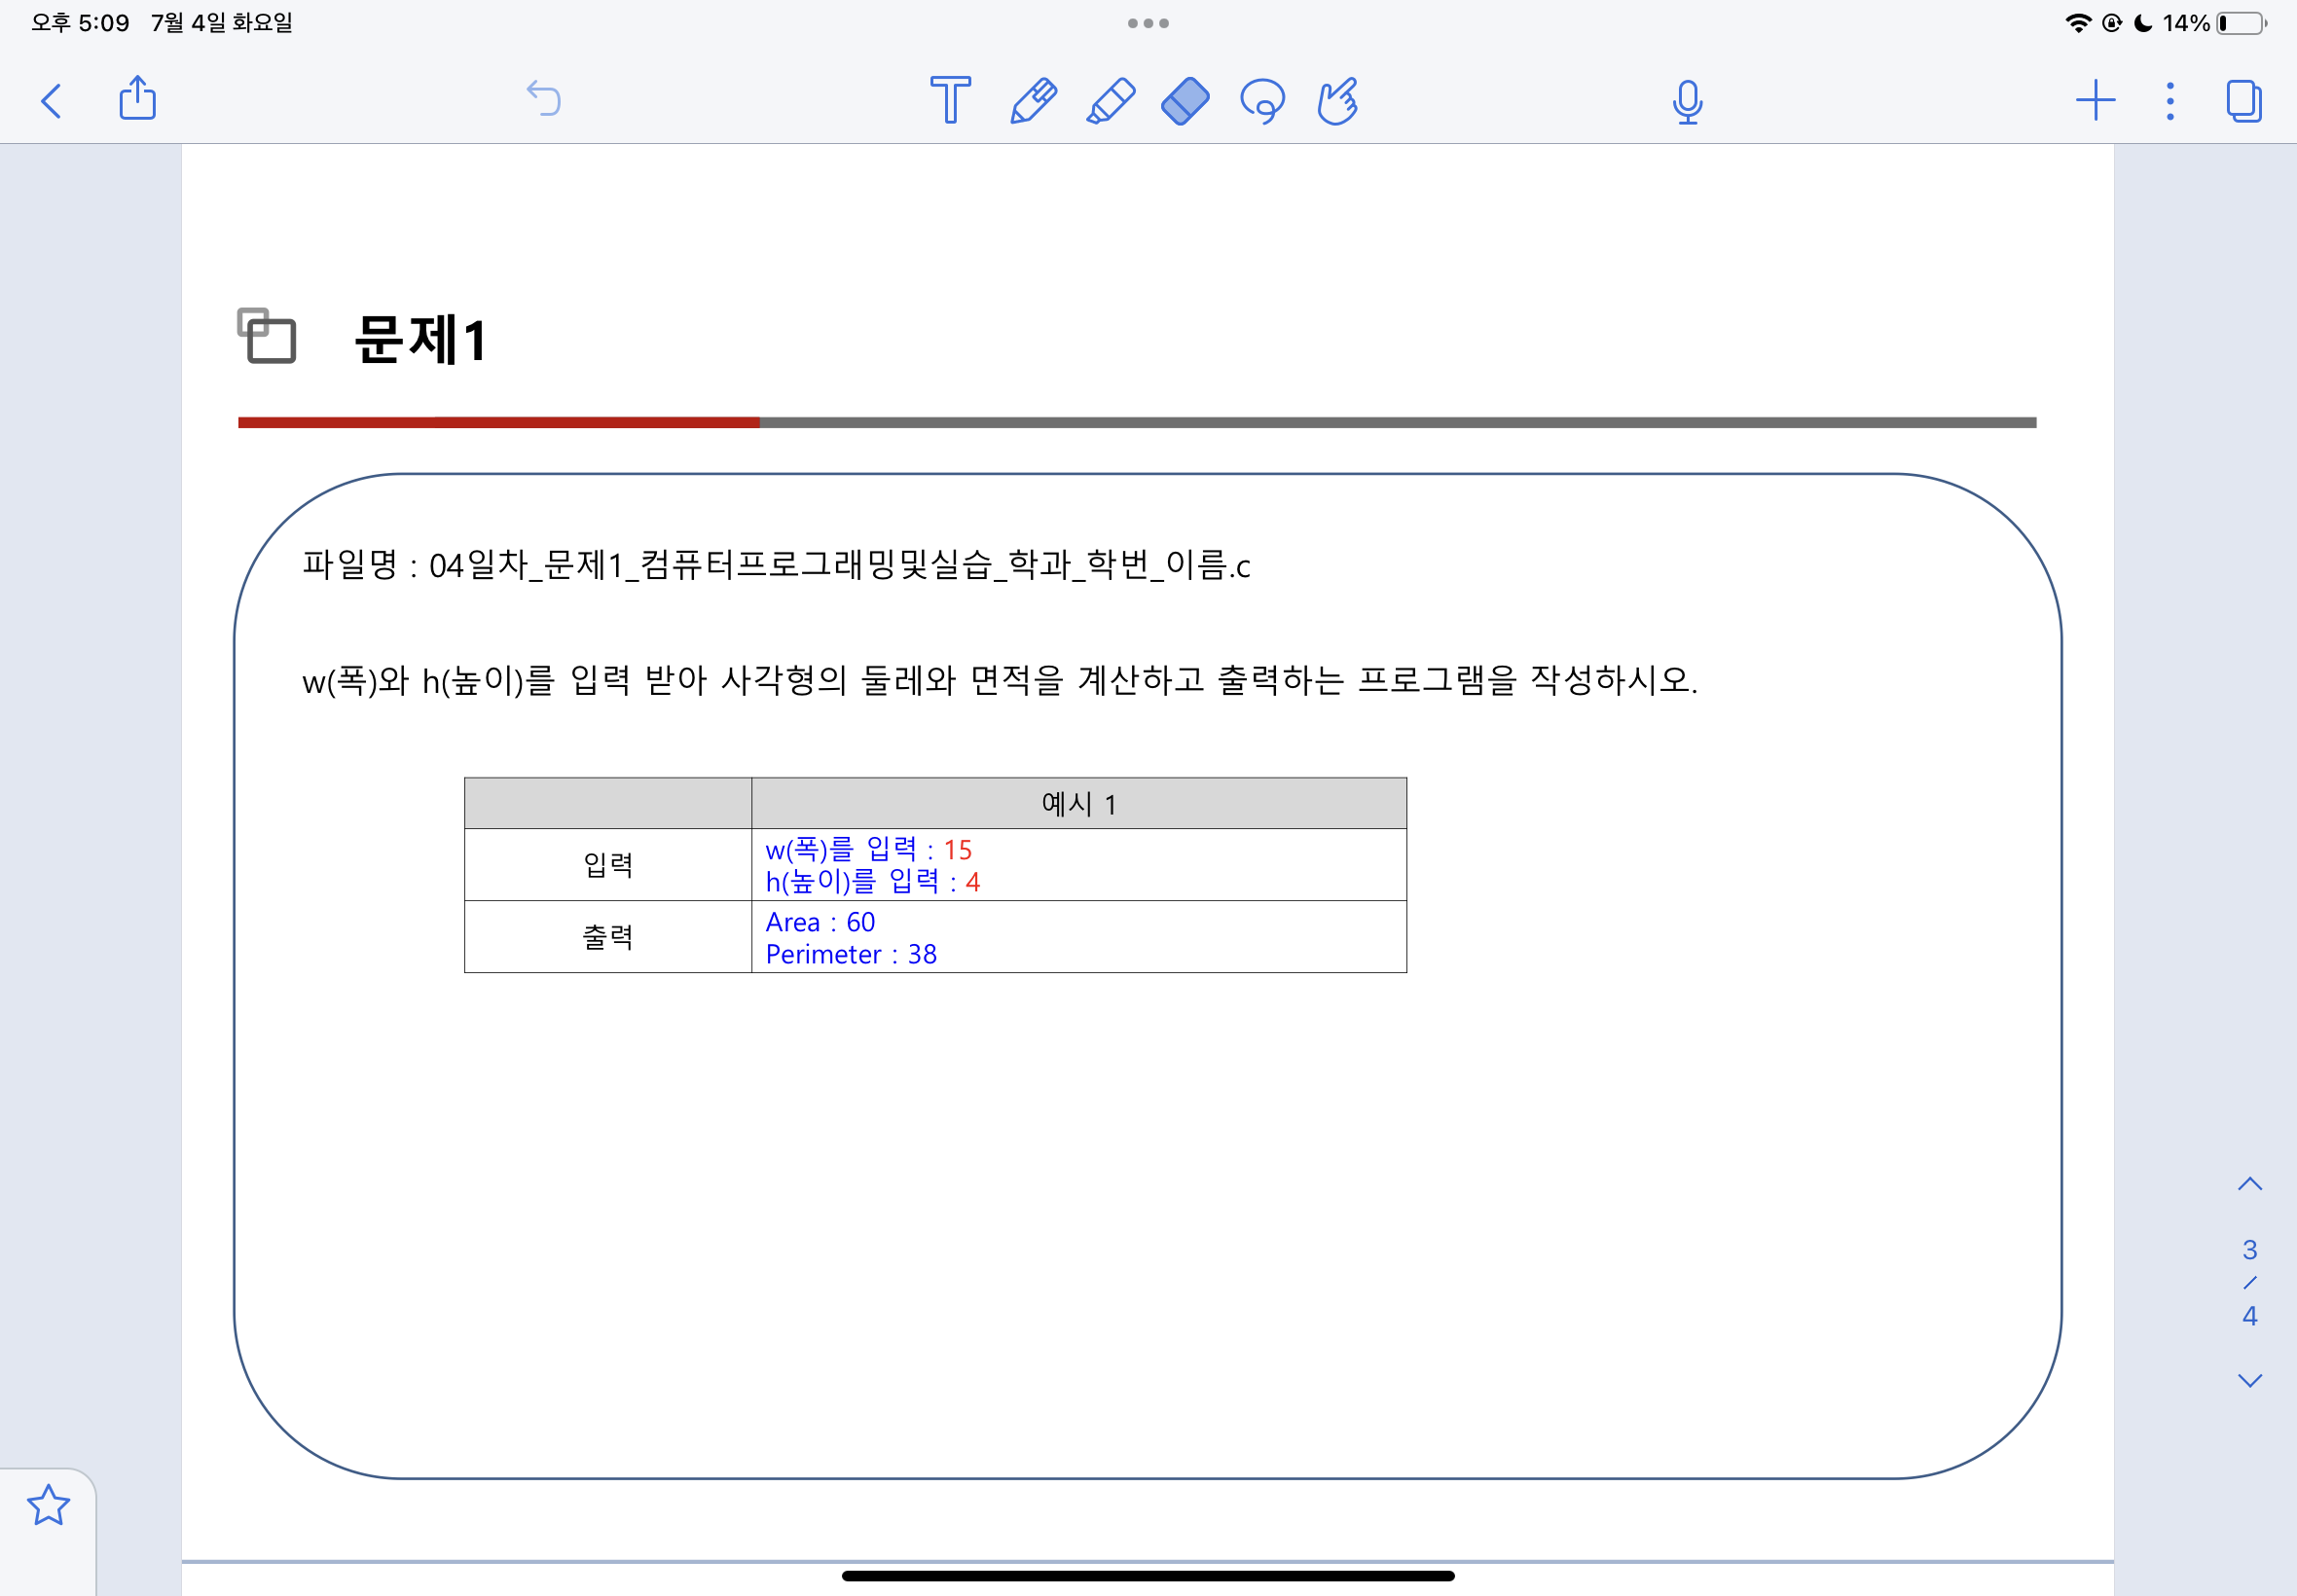Open the share export menu
This screenshot has height=1596, width=2297.
(138, 99)
